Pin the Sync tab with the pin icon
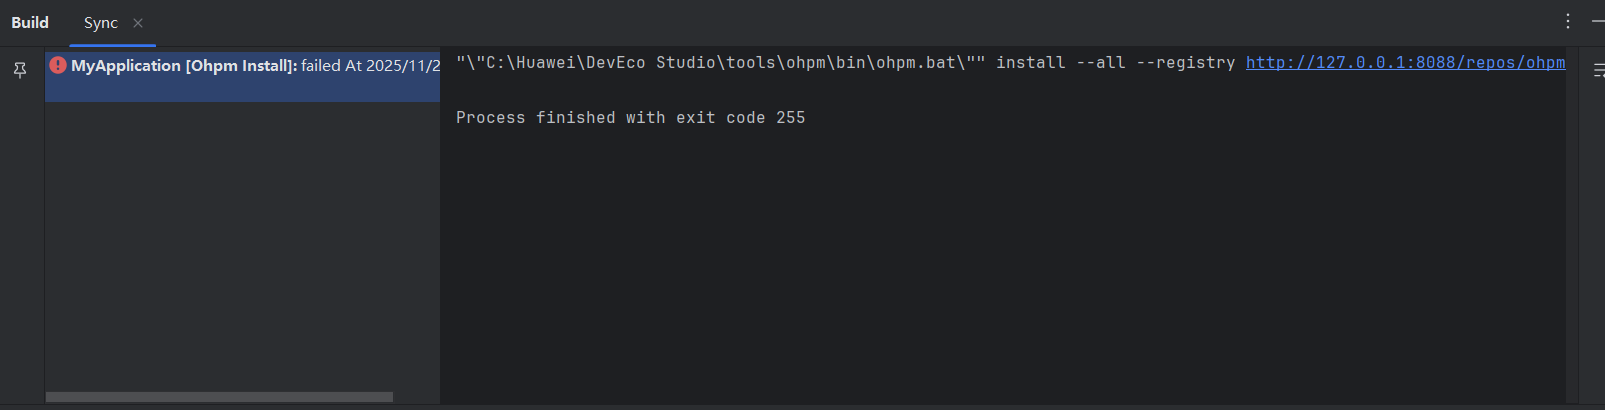This screenshot has height=410, width=1605. [x=19, y=70]
